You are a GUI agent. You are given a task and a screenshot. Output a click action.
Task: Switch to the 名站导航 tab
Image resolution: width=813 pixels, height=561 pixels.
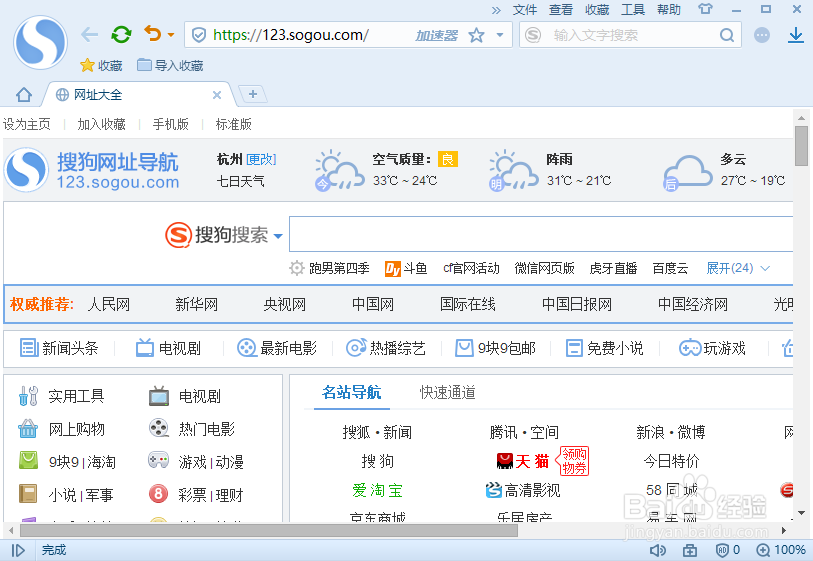pos(352,392)
